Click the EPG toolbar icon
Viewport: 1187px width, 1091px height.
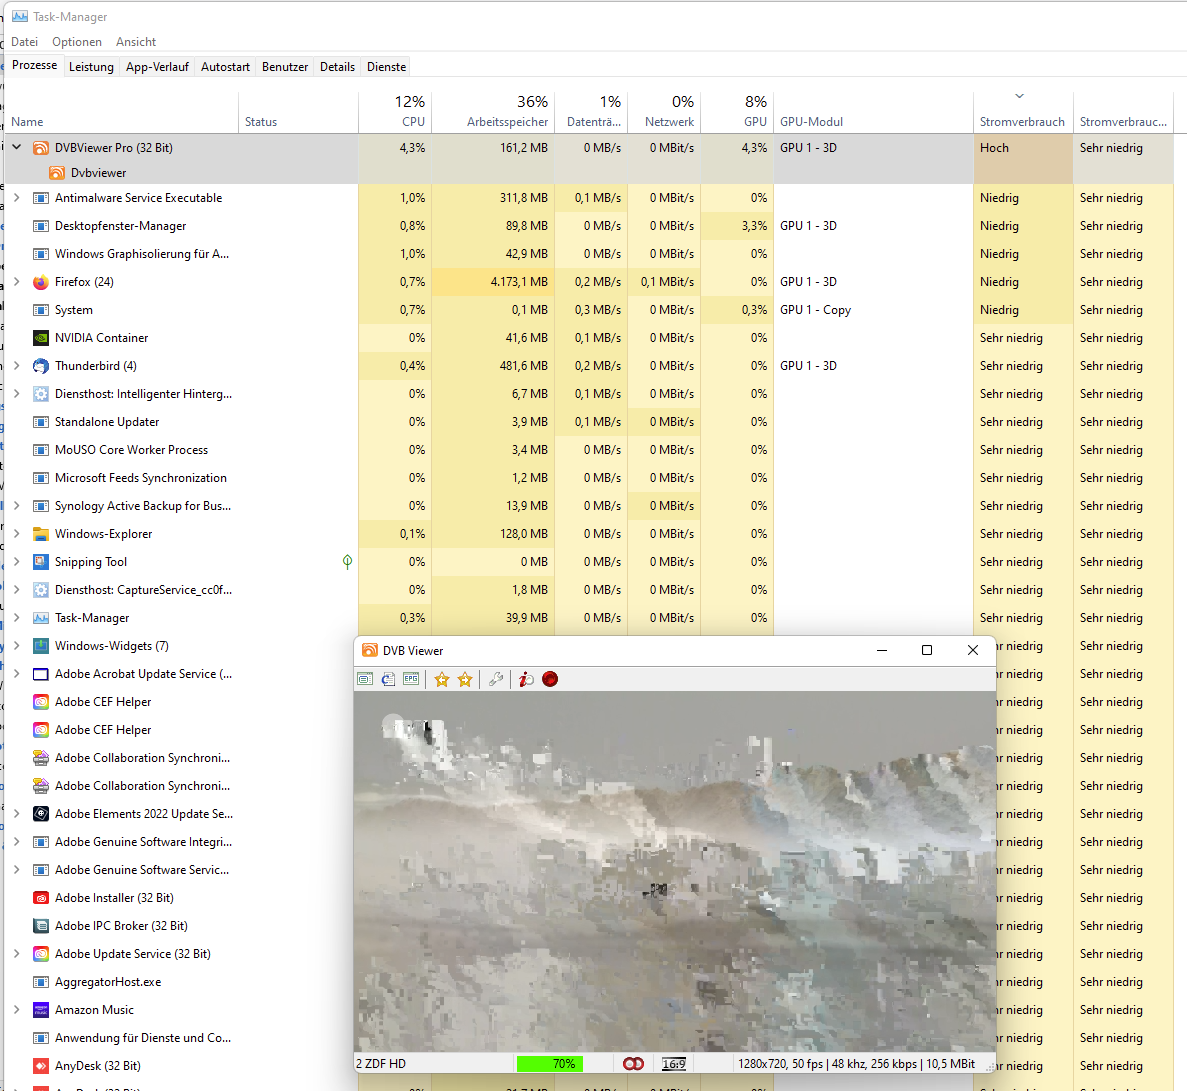(x=411, y=679)
